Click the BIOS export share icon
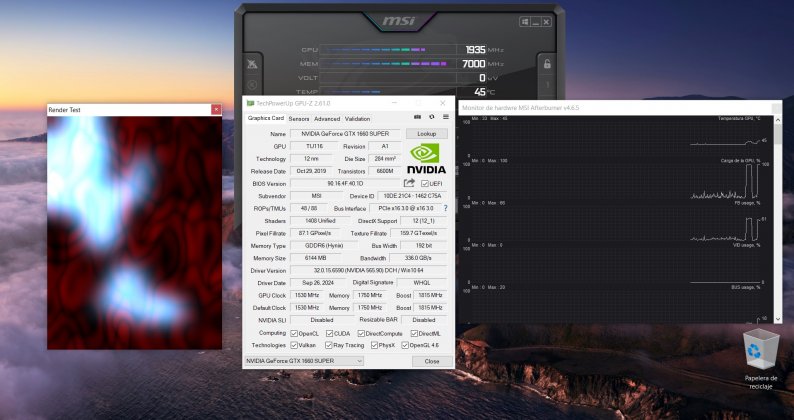 409,183
